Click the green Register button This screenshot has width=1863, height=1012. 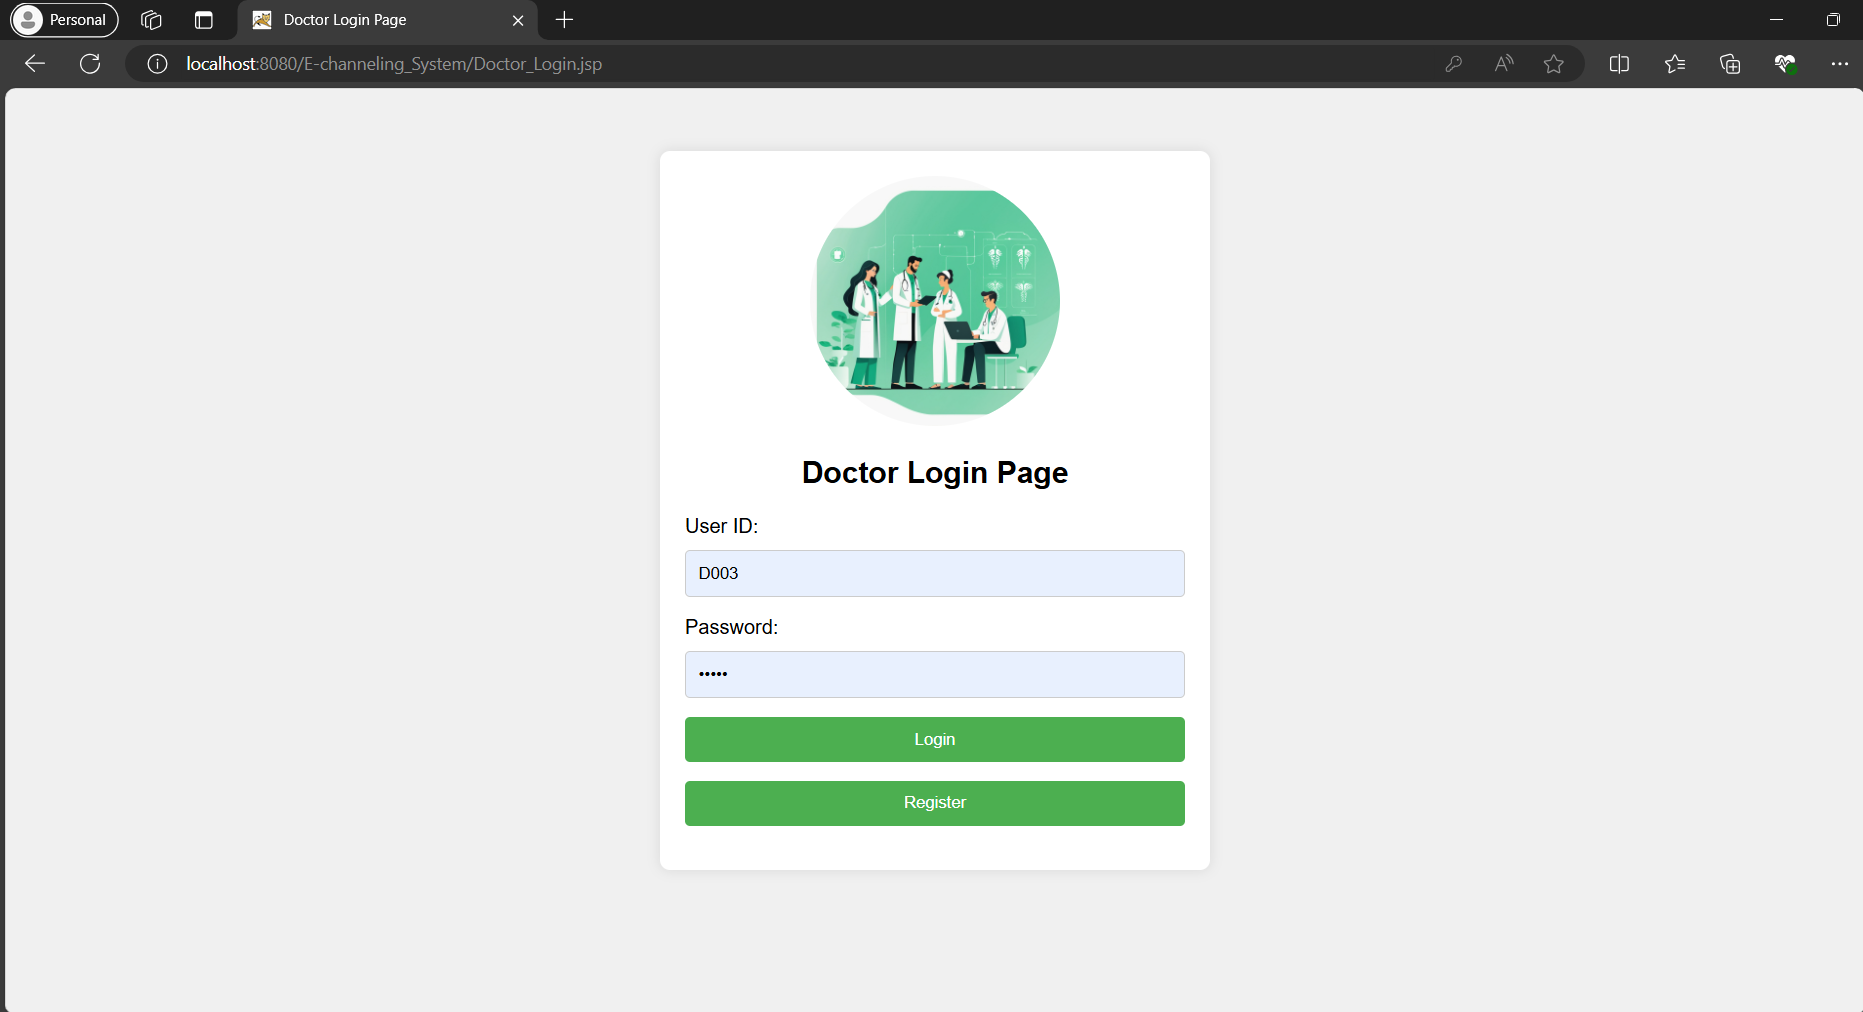(935, 803)
